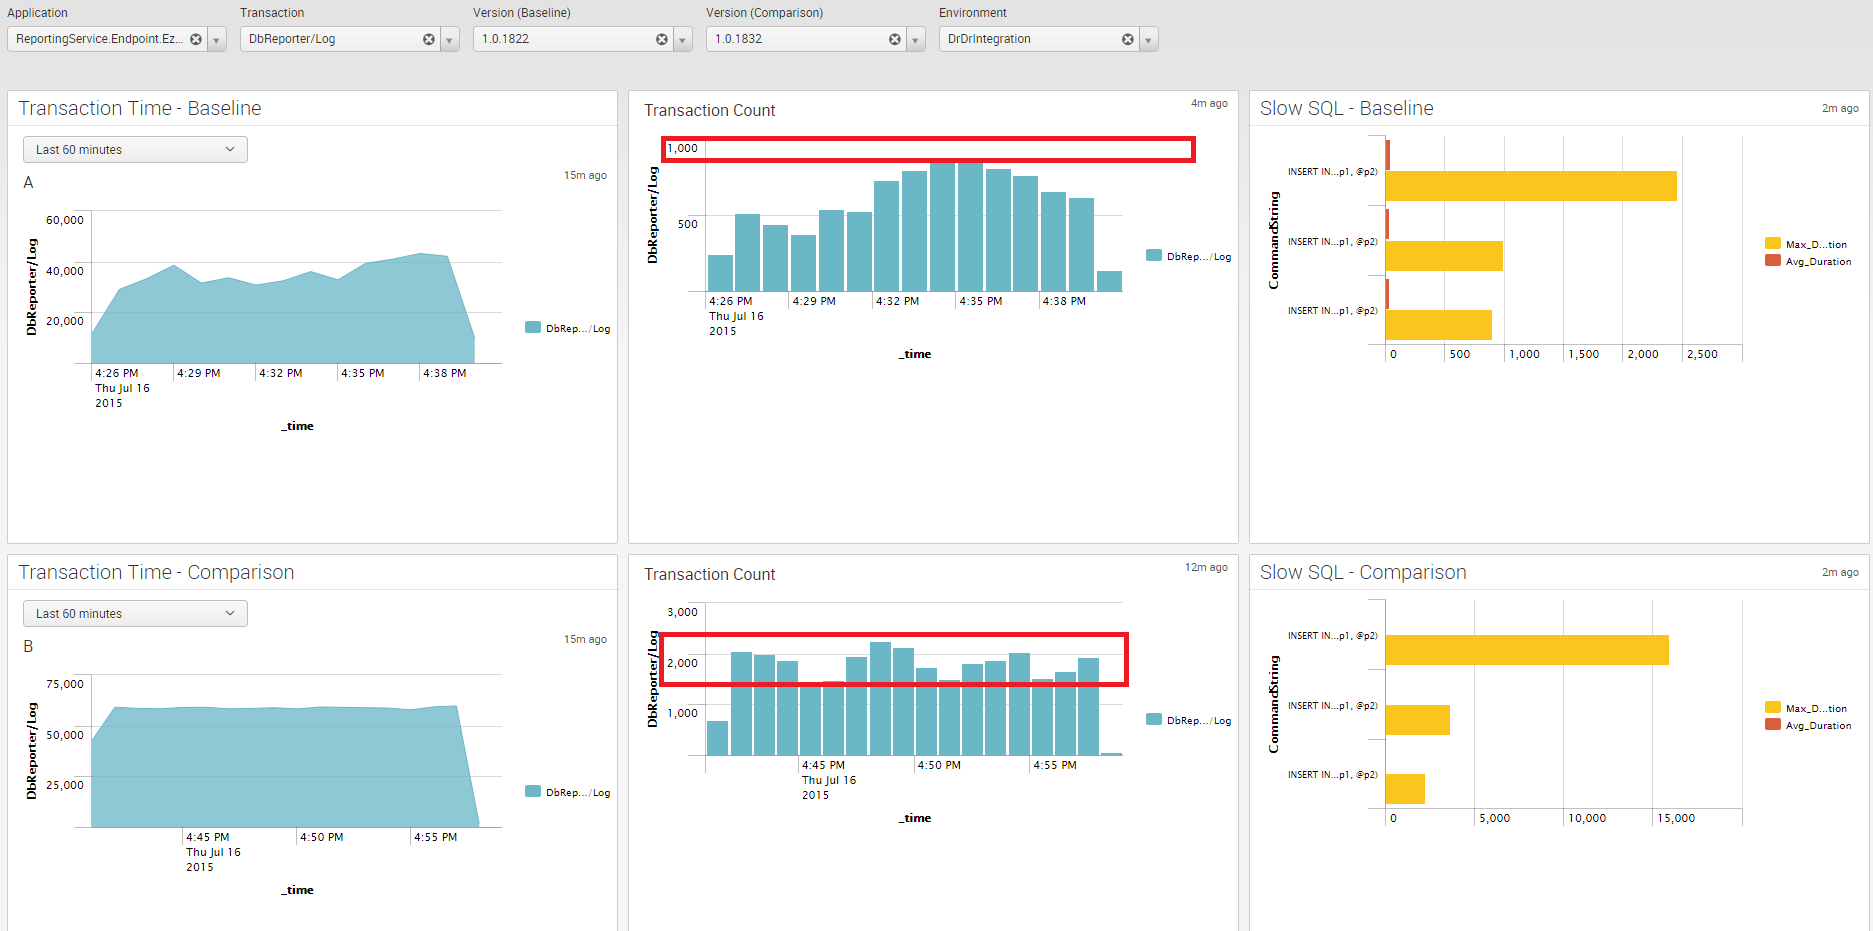Remove baseline version 1.0.1822 selection

662,39
